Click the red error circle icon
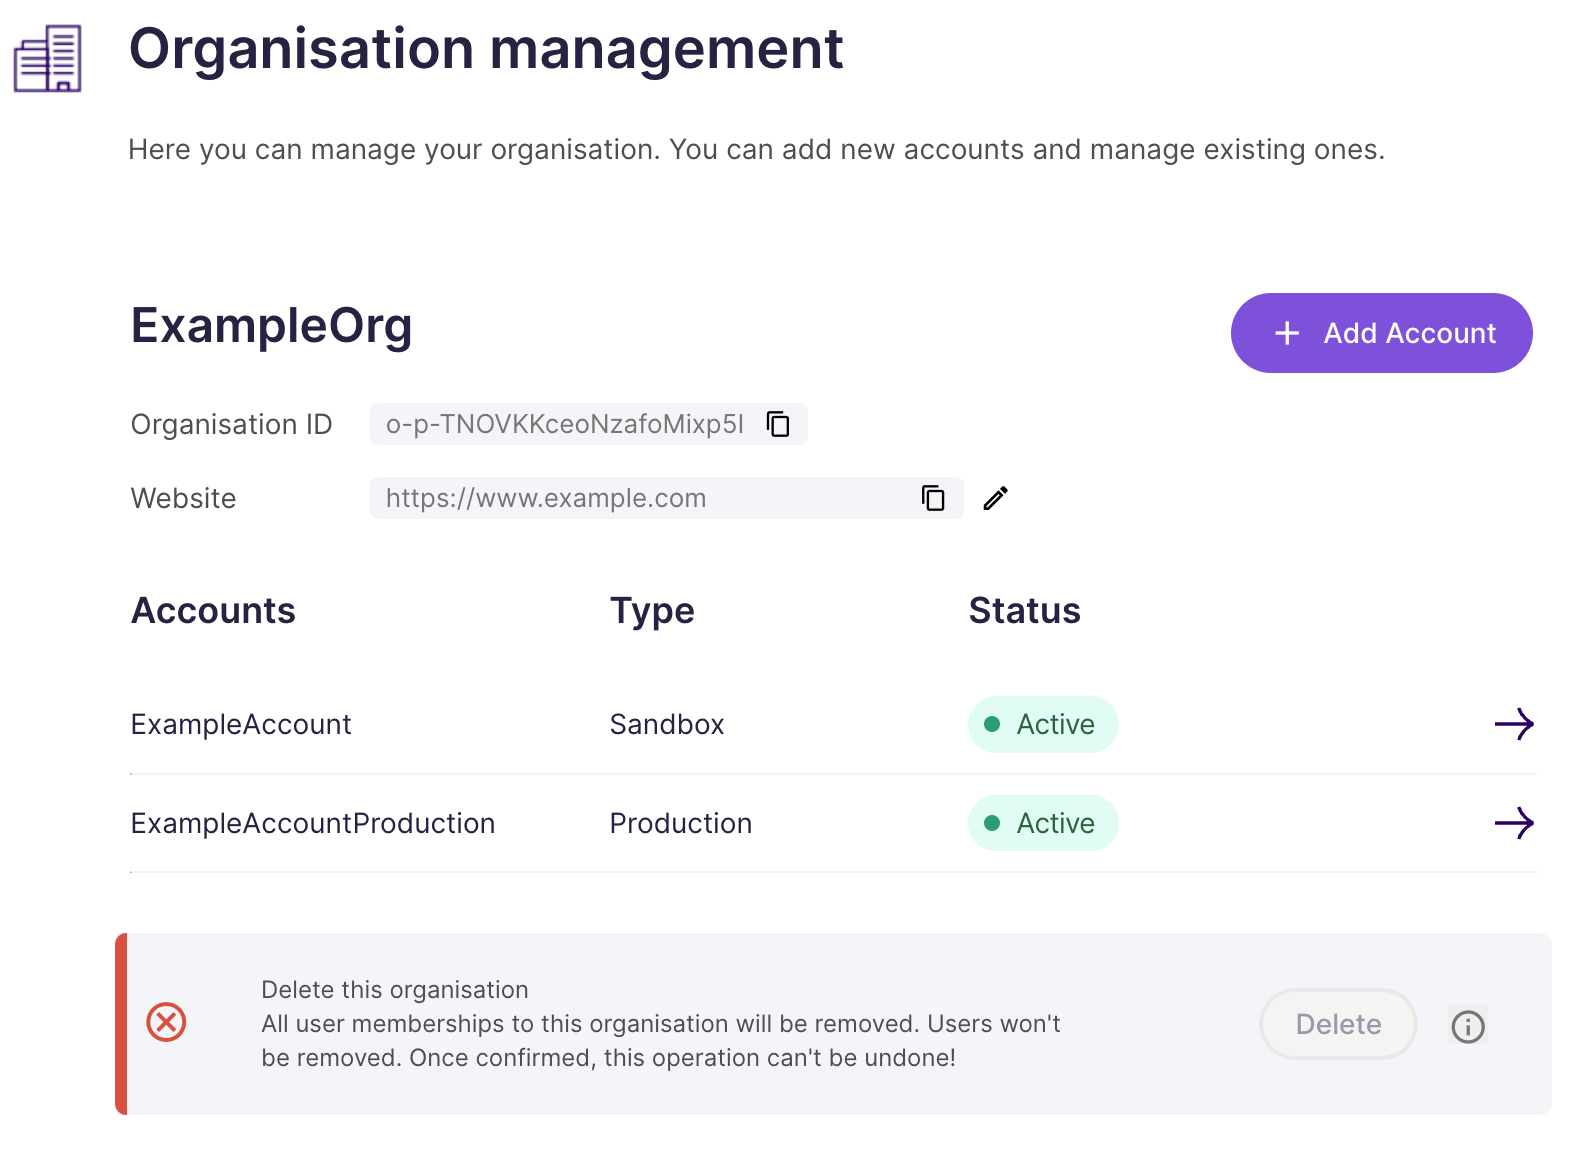This screenshot has width=1580, height=1160. tap(166, 1022)
